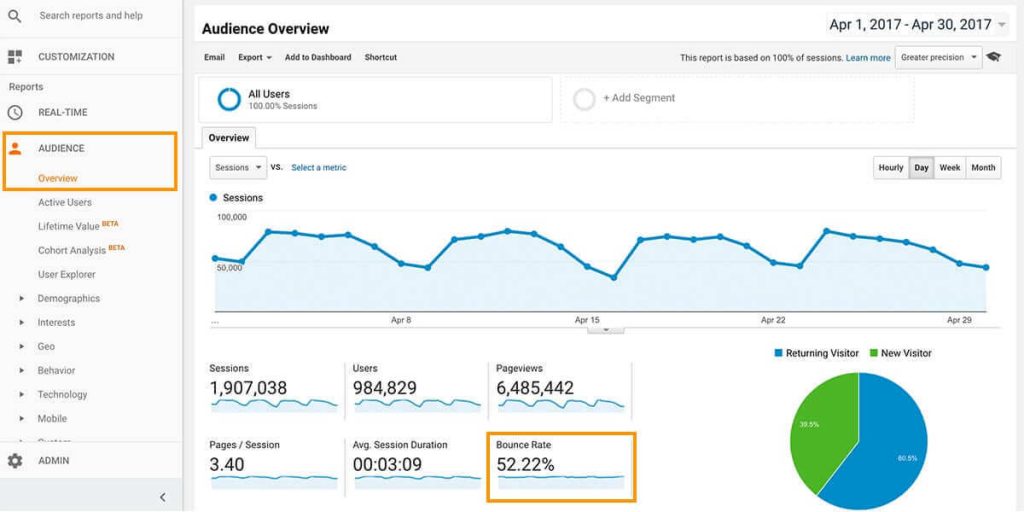
Task: Set chart granularity to Hourly
Action: pyautogui.click(x=890, y=168)
